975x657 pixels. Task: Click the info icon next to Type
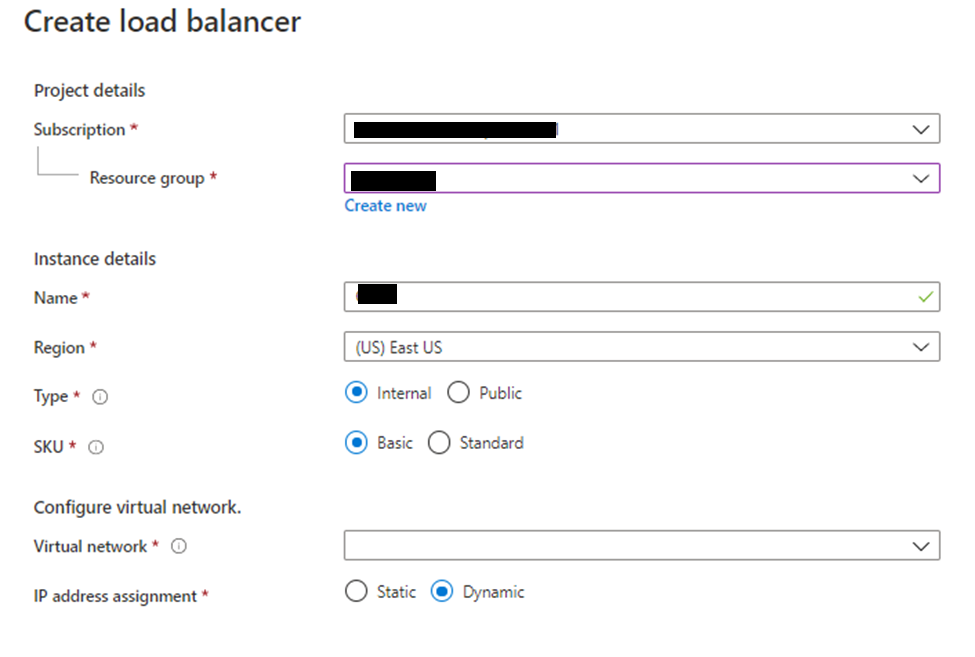pos(100,397)
